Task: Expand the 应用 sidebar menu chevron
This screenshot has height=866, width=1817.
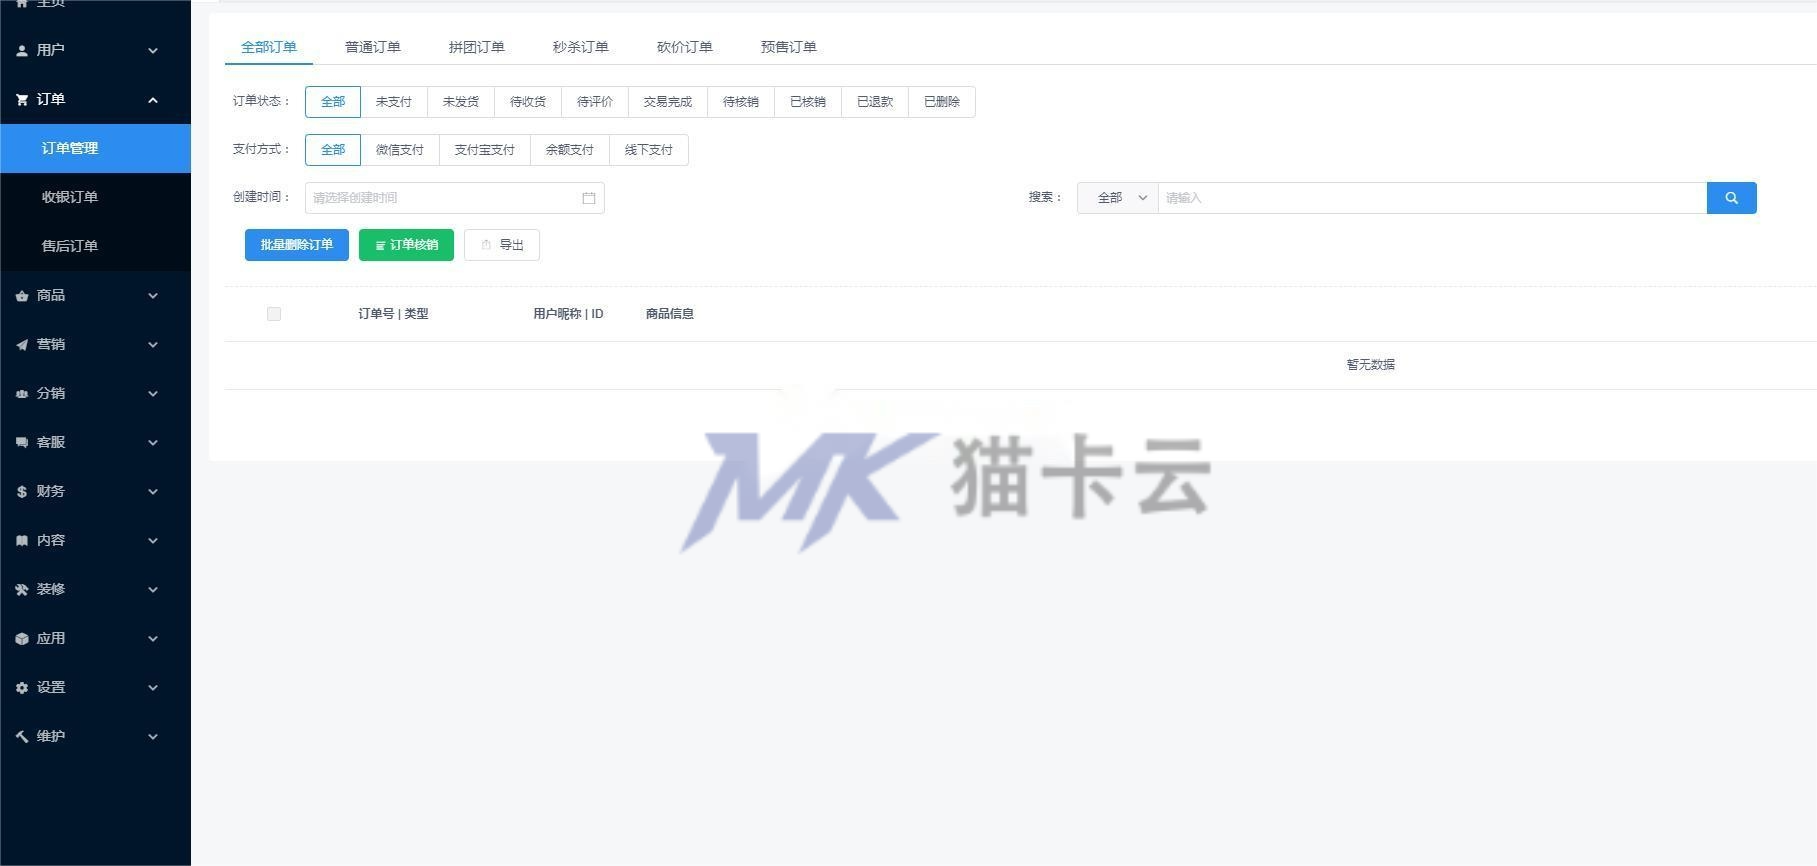Action: 153,638
